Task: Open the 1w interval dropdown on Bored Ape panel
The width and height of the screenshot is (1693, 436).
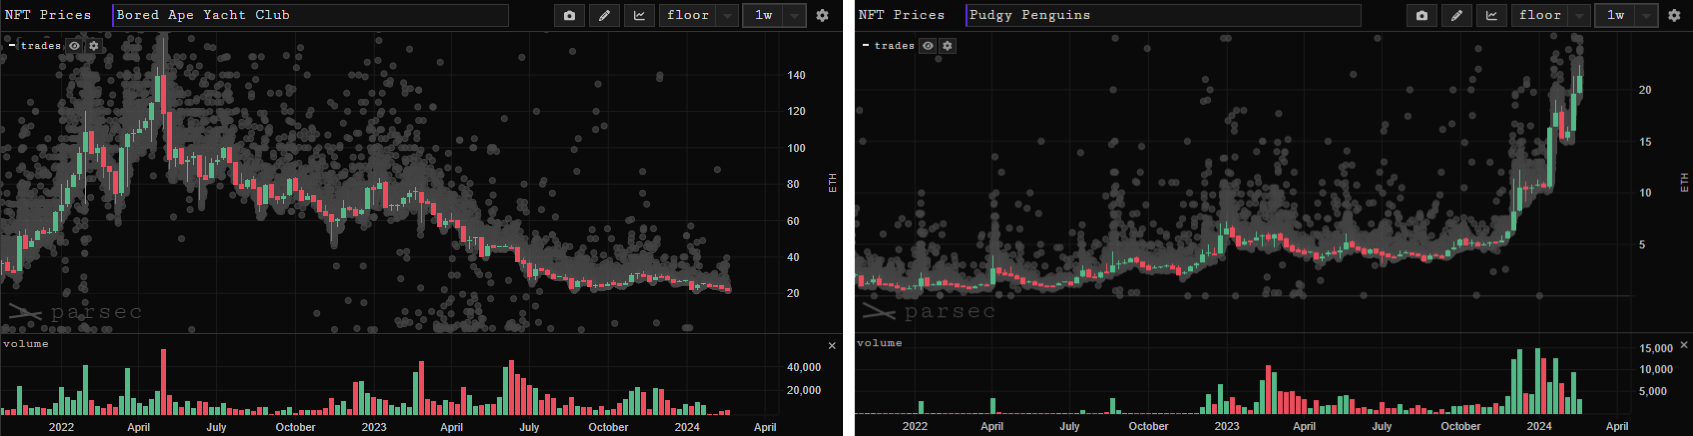Action: pos(794,15)
